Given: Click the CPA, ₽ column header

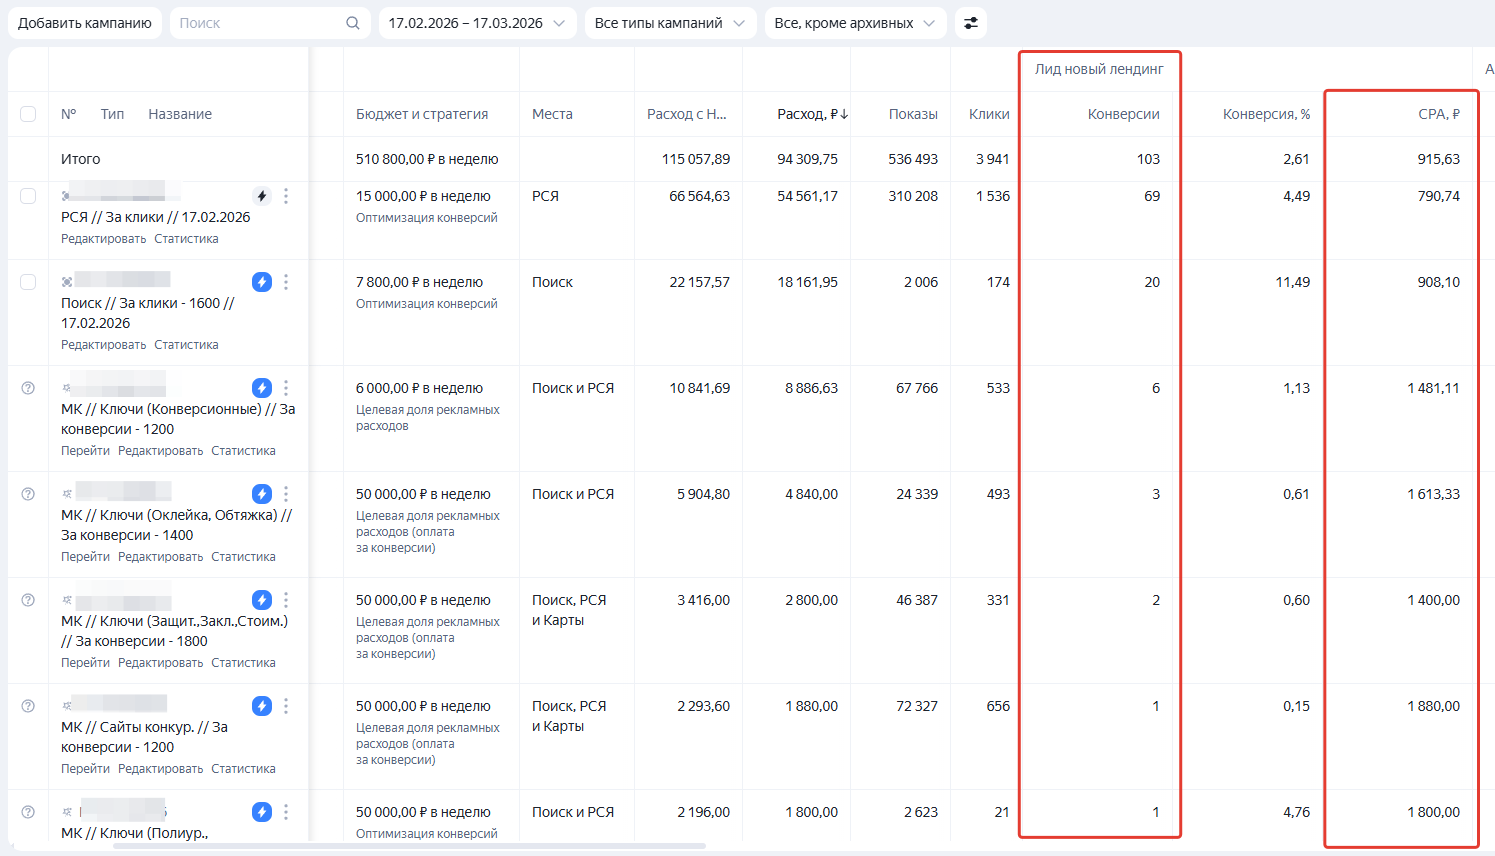Looking at the screenshot, I should (x=1438, y=114).
